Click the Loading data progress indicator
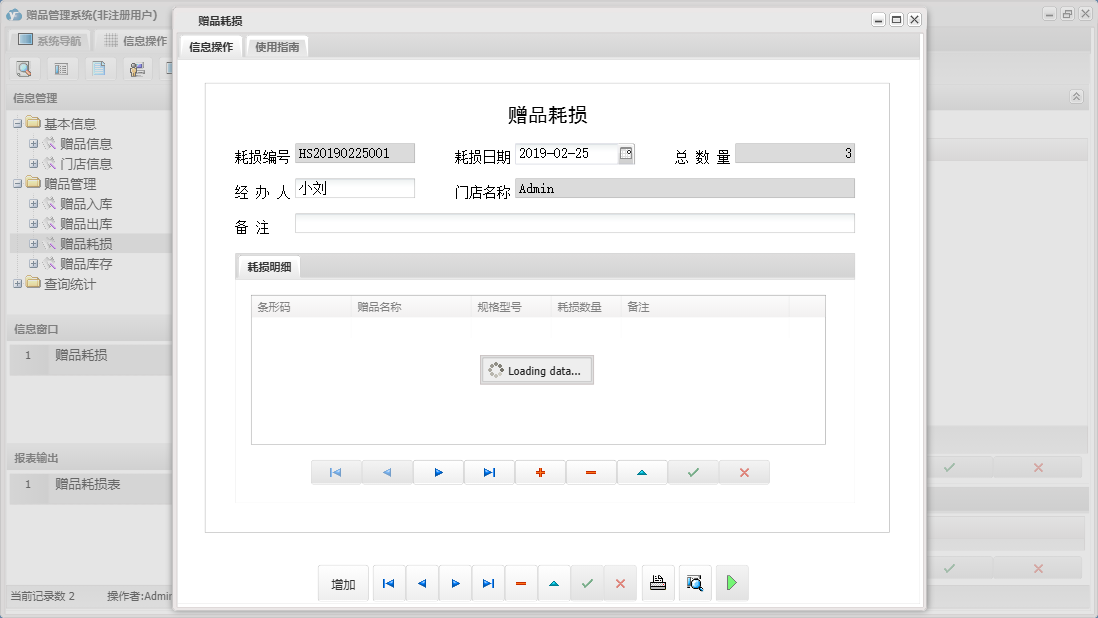1098x618 pixels. 536,370
